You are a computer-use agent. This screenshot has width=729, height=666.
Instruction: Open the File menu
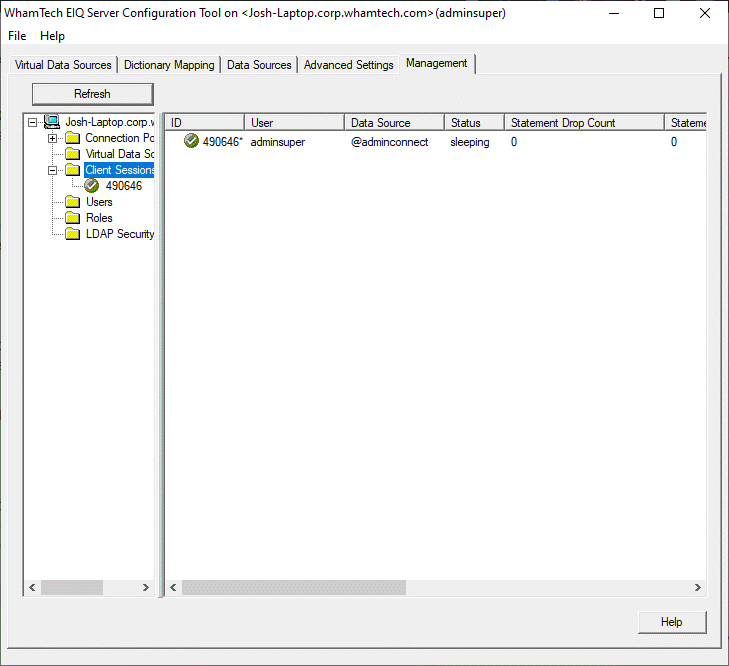coord(17,36)
